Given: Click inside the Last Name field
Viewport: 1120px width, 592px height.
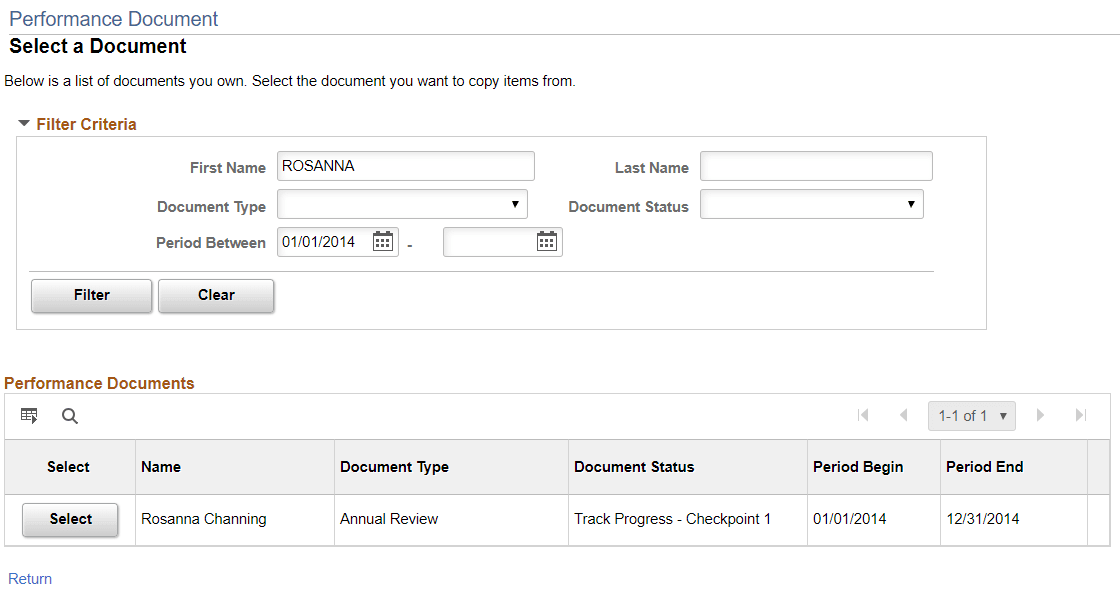Looking at the screenshot, I should tap(815, 166).
